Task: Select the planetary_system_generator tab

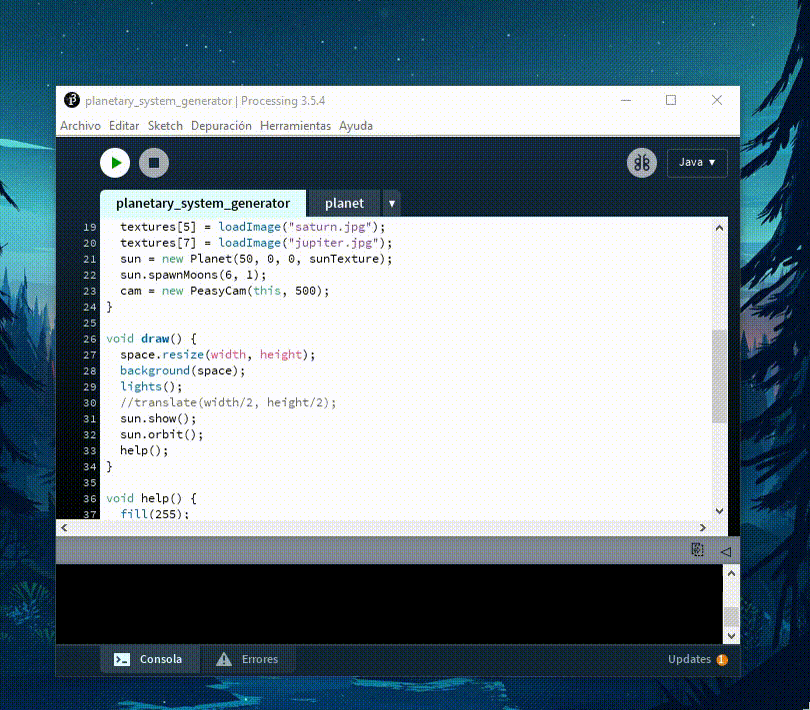Action: point(203,203)
